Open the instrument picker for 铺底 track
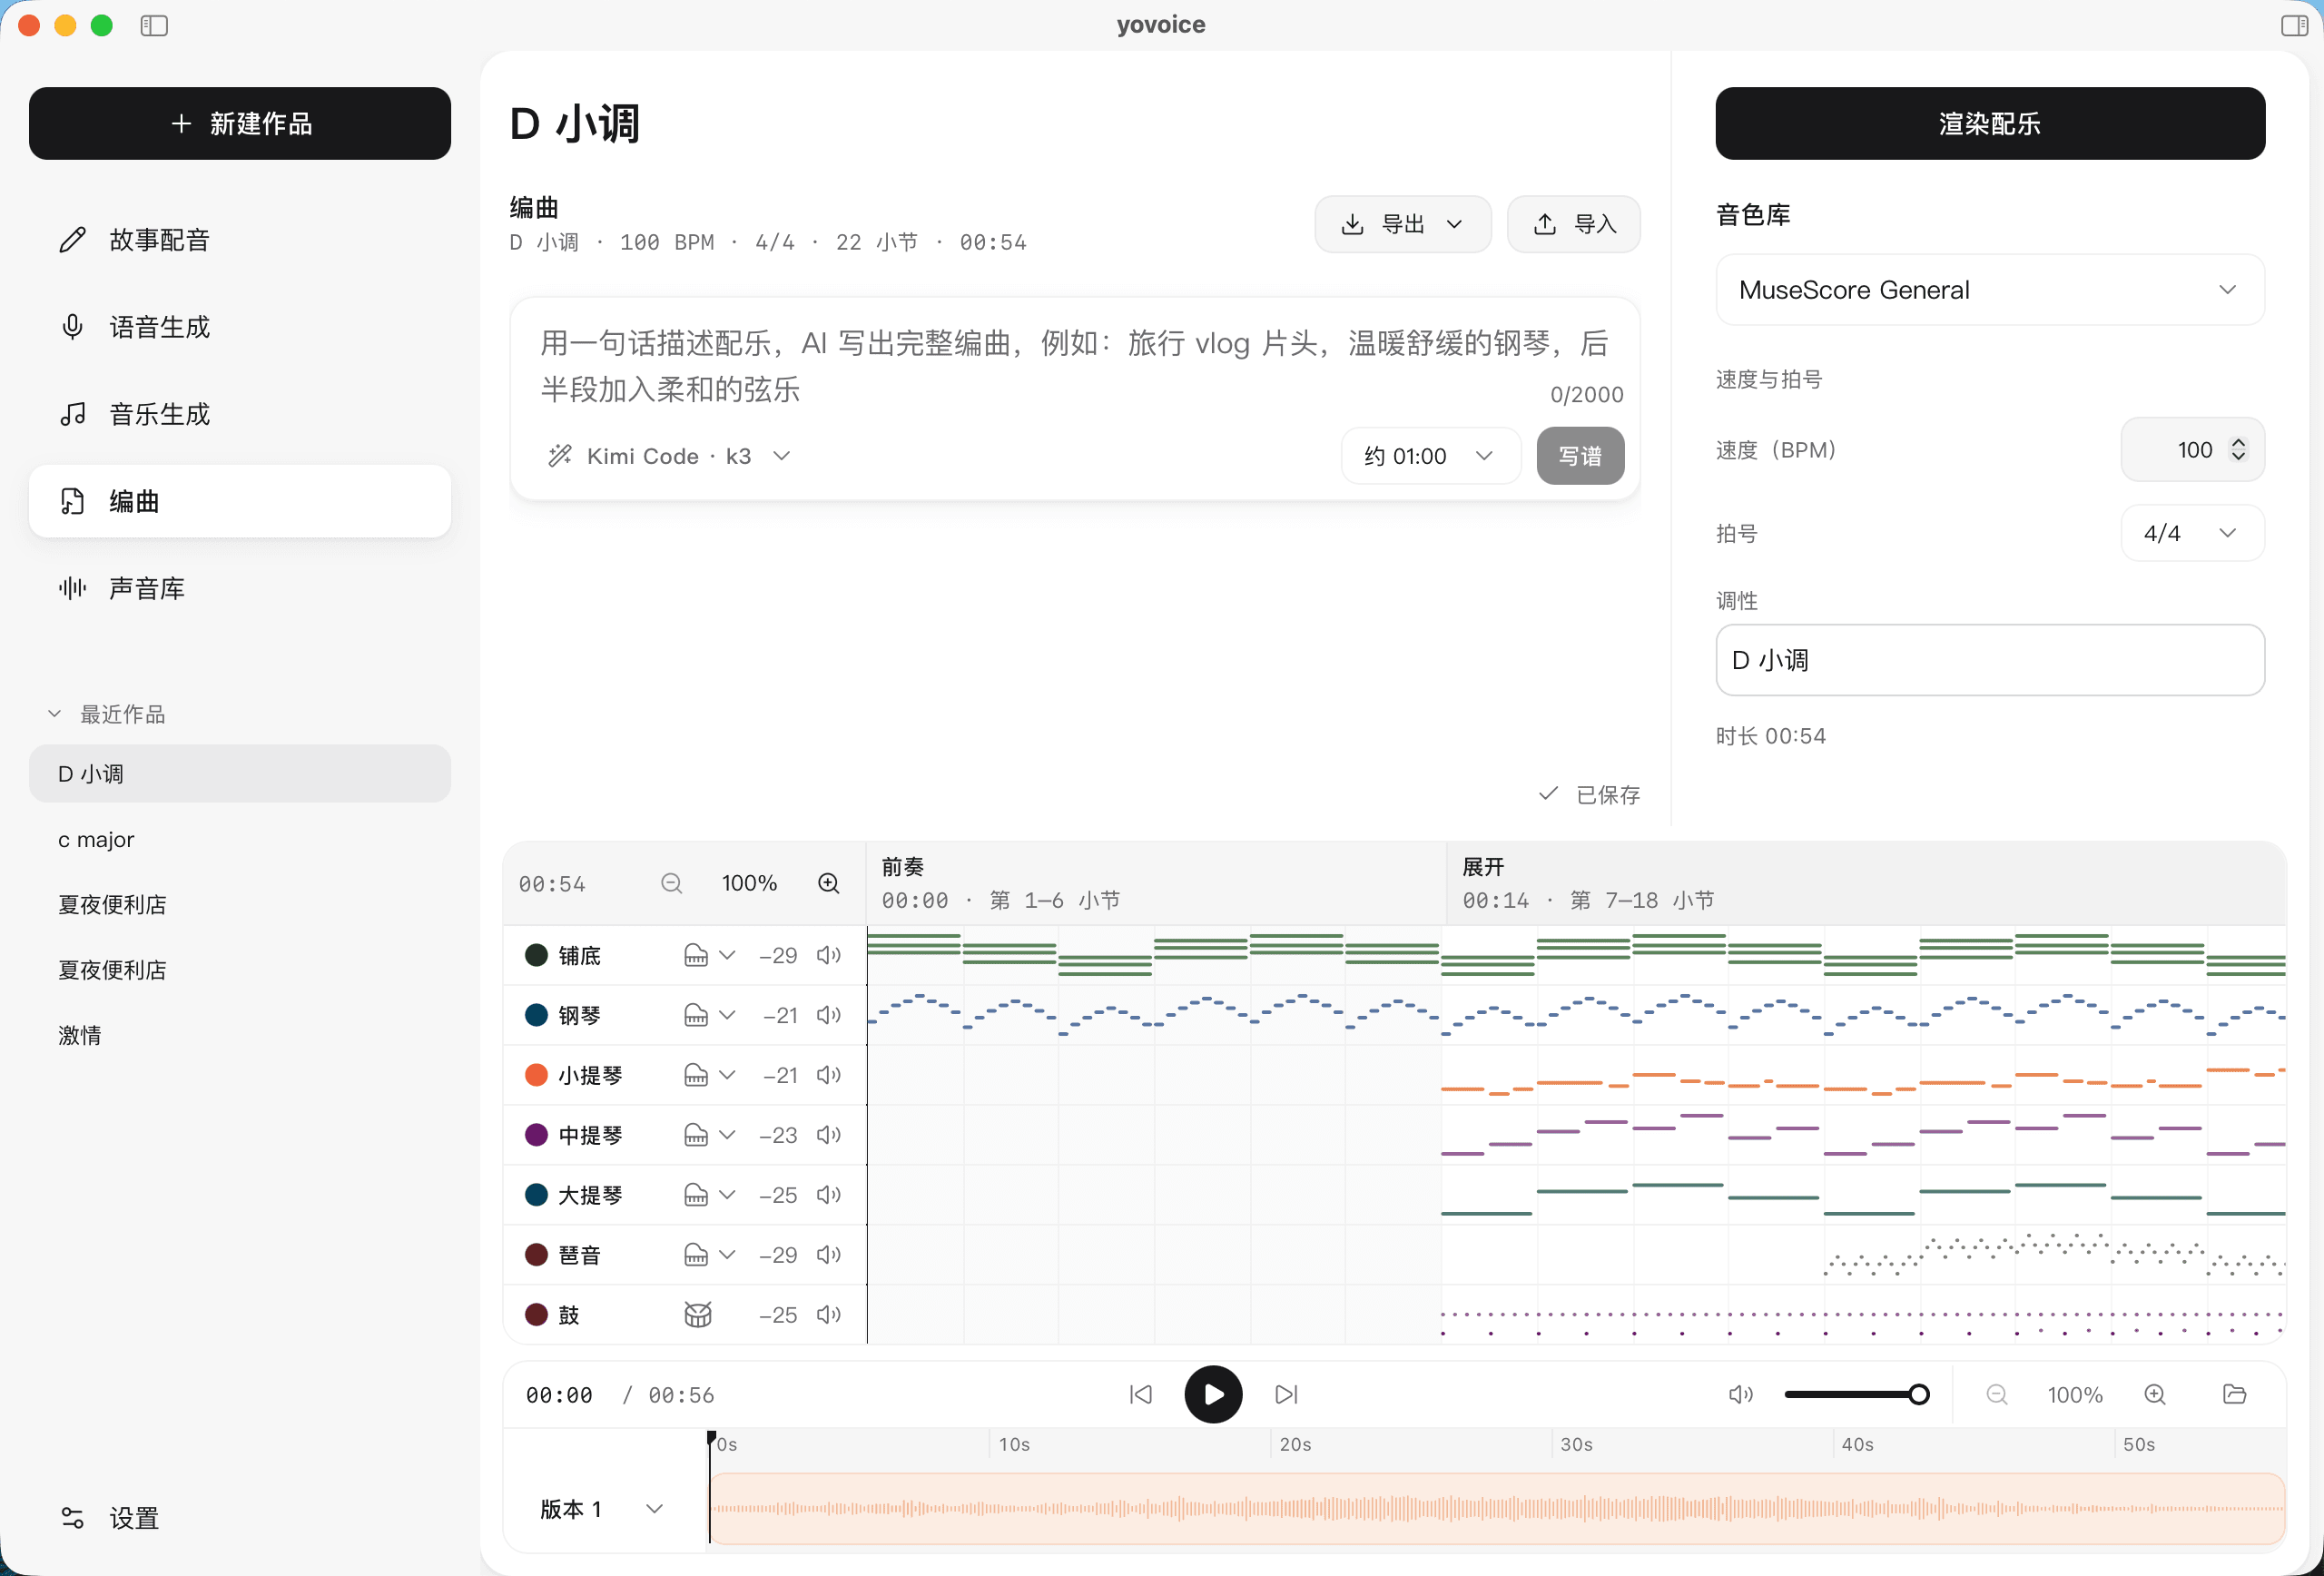 (709, 955)
